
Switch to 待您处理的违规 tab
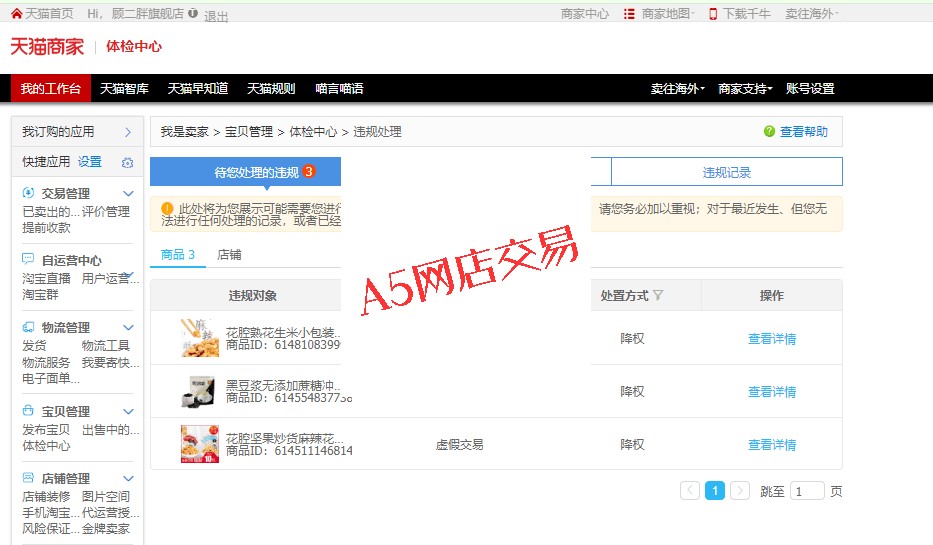pyautogui.click(x=245, y=172)
